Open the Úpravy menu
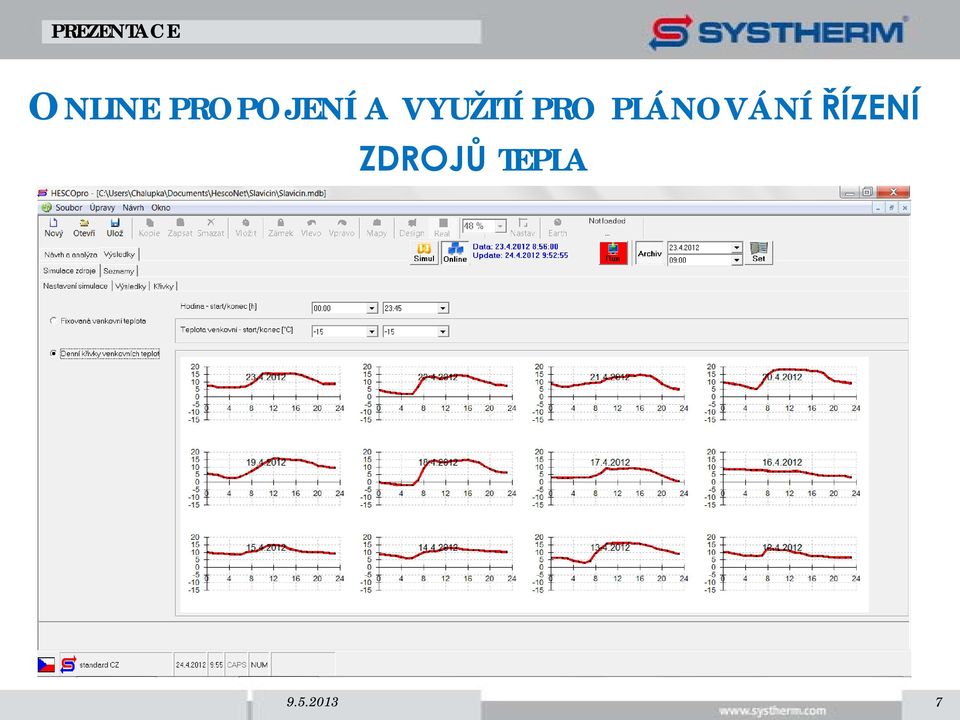Screen dimensions: 960x720 (102, 208)
